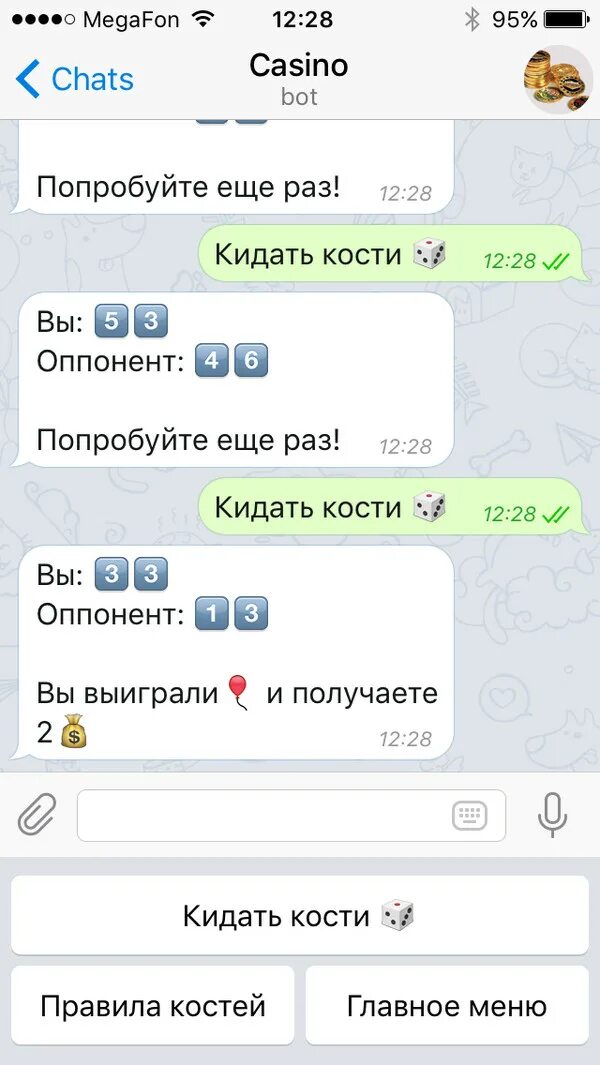Focus the message input field
The image size is (600, 1065).
(x=292, y=815)
